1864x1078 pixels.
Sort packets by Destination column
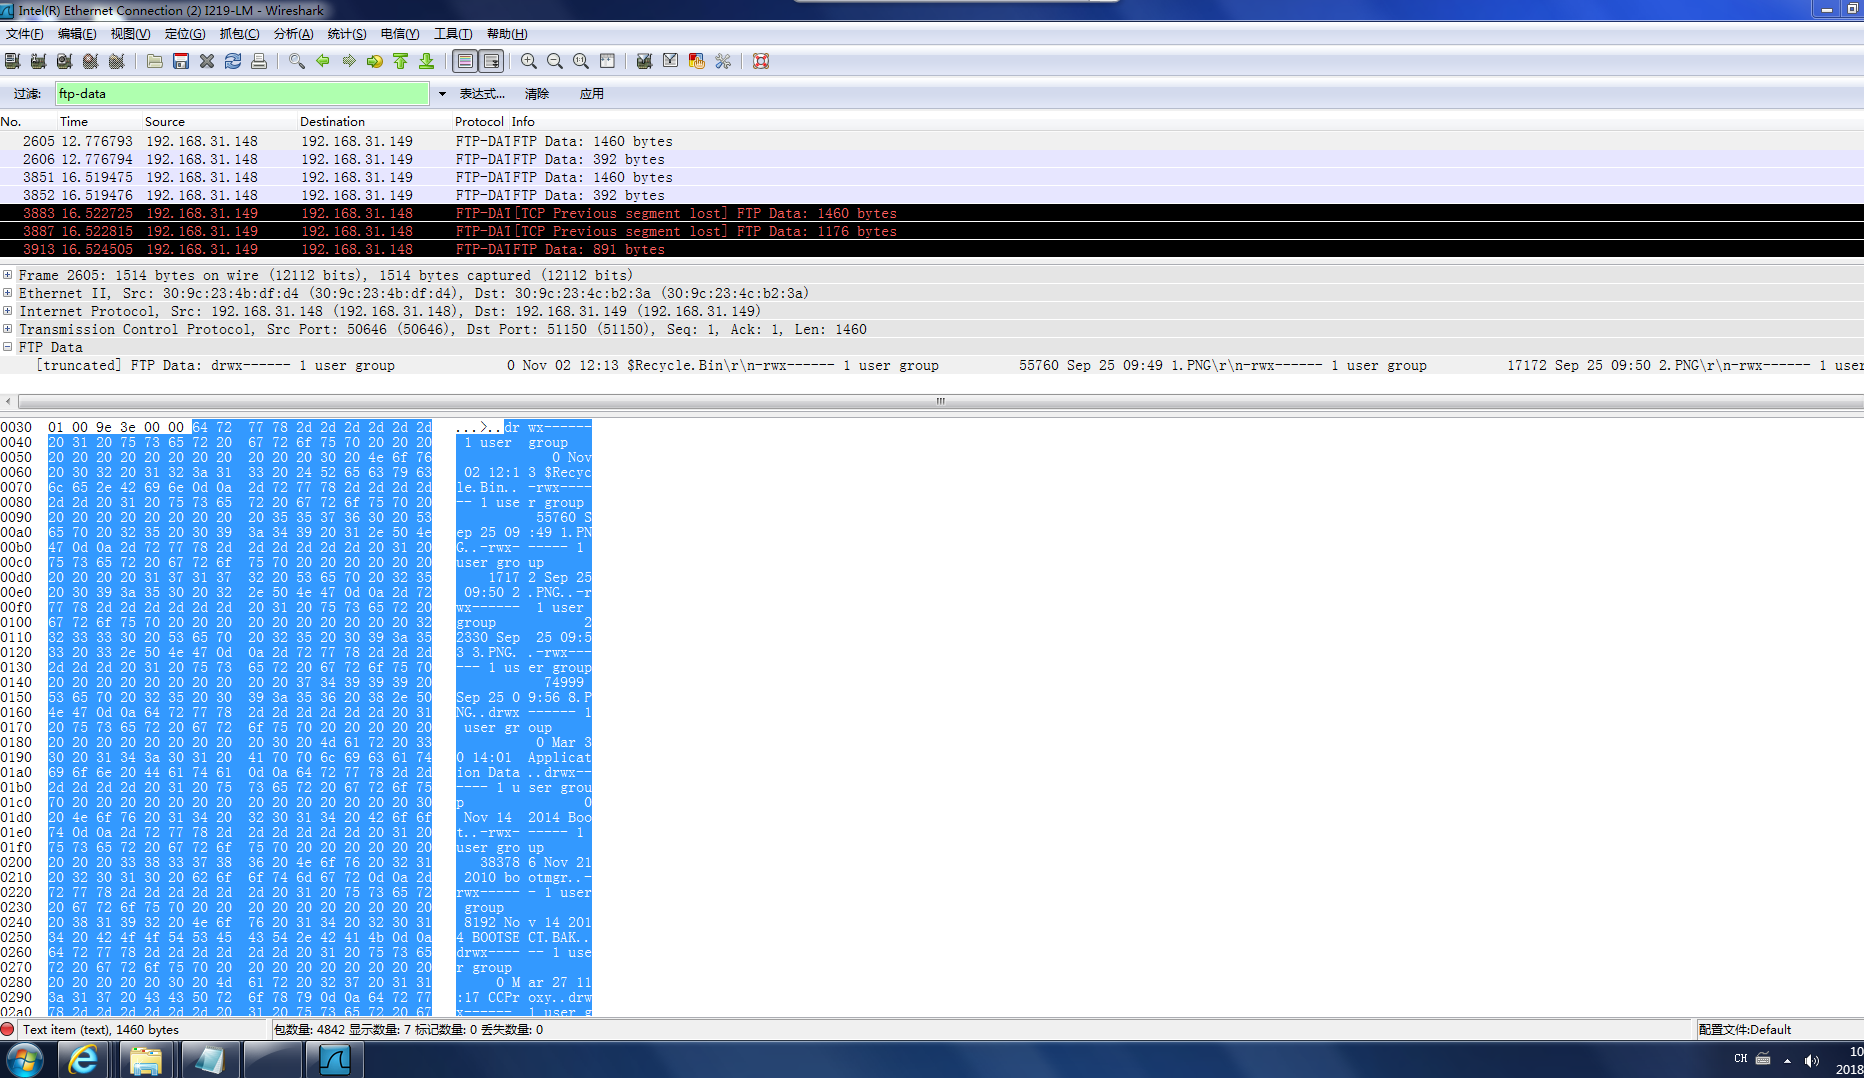[x=332, y=122]
